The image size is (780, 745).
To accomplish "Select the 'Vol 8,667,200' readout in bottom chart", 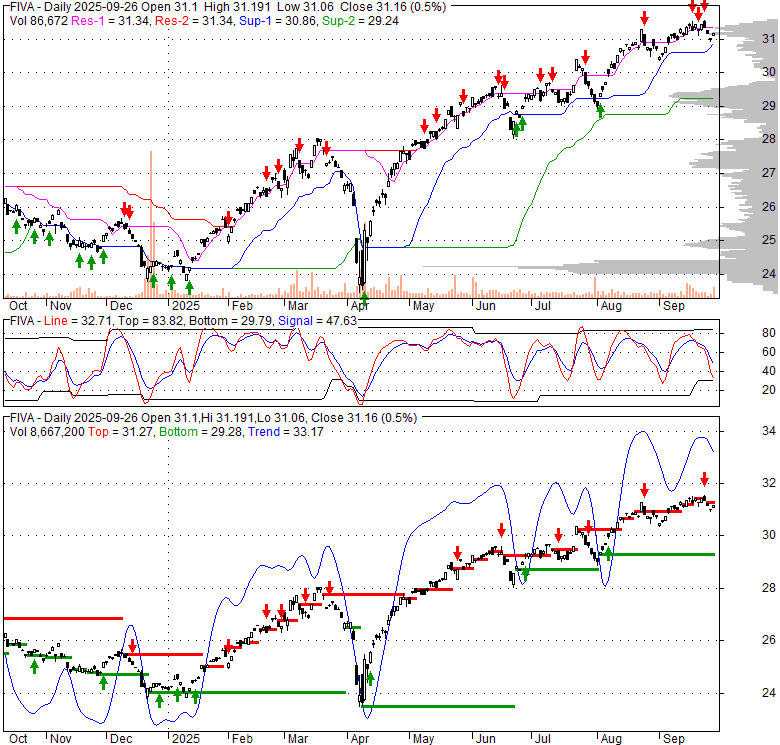I will click(47, 432).
